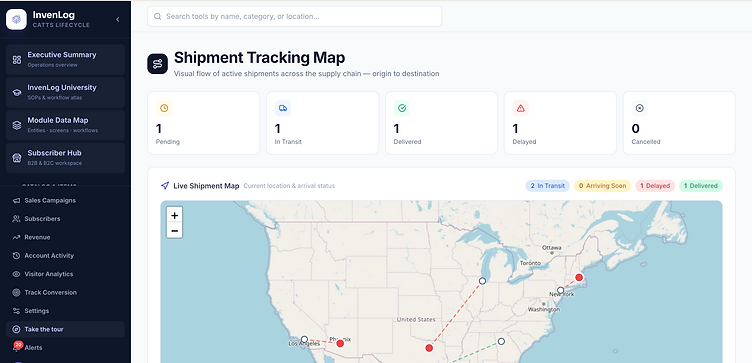Click the In Transit truck icon

[x=283, y=108]
